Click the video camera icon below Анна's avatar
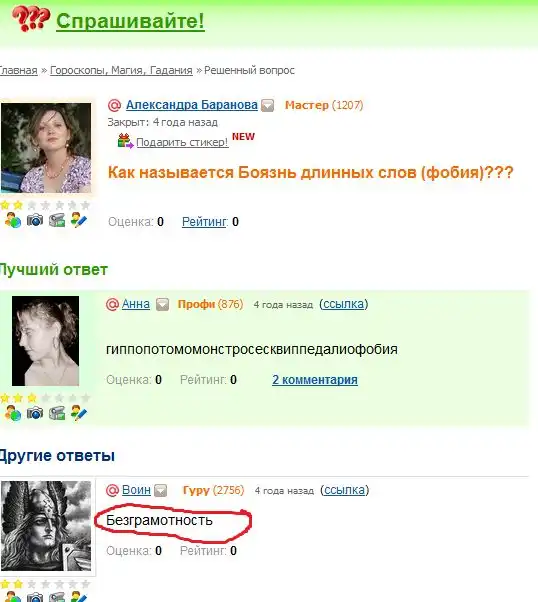This screenshot has height=602, width=538. click(x=57, y=413)
